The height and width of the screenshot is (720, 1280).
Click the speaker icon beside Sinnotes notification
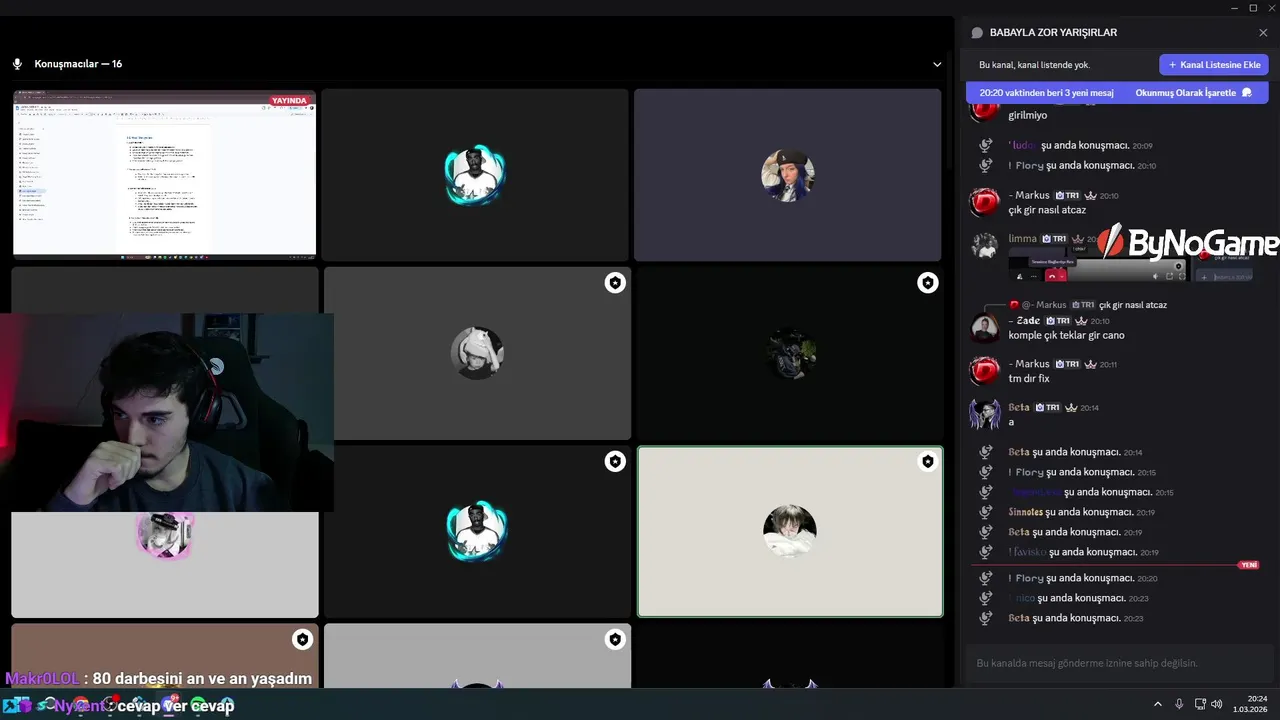click(x=986, y=512)
